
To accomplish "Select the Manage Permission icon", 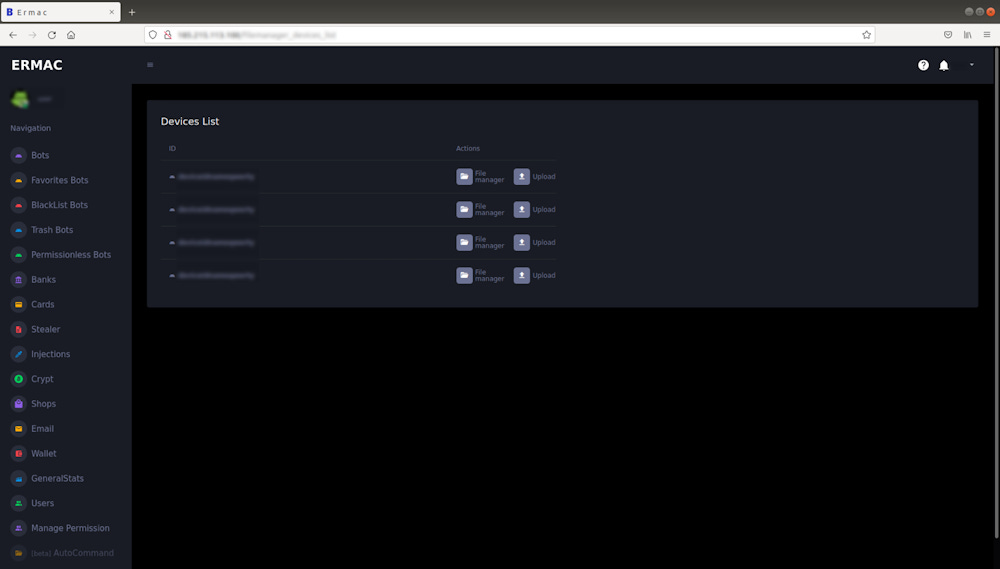I will pos(18,528).
